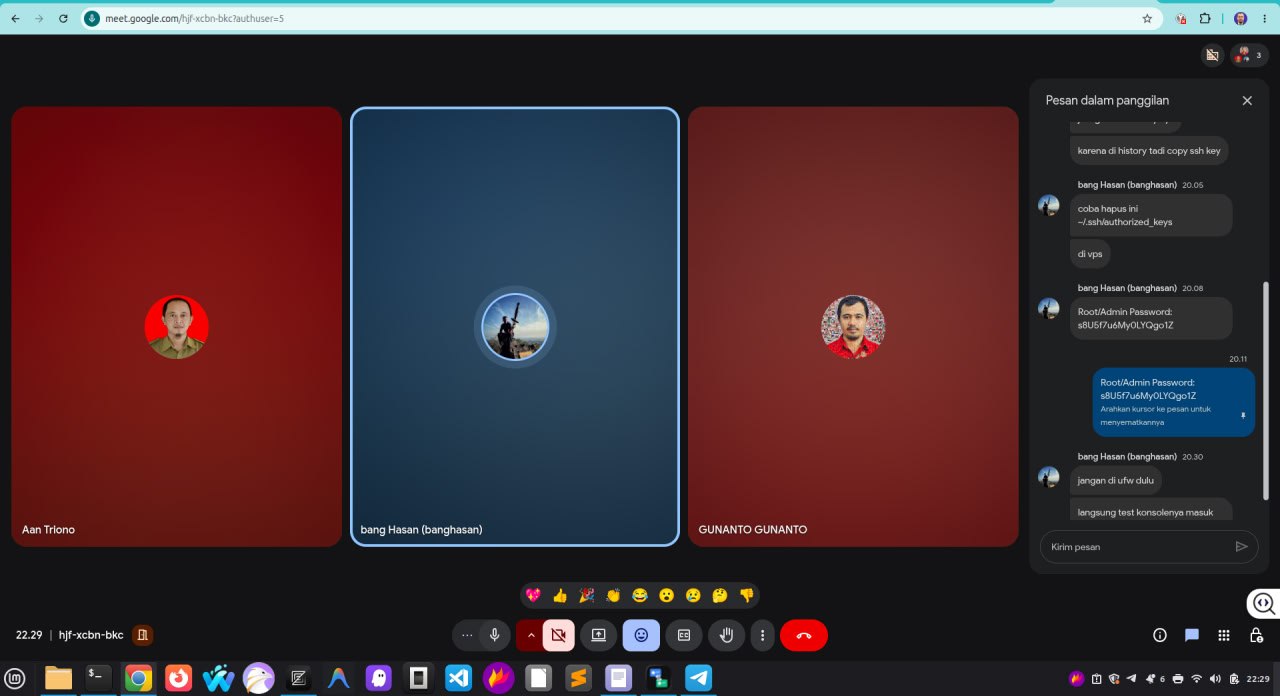This screenshot has height=696, width=1280.
Task: Send the laughing with tears reaction
Action: click(x=640, y=595)
